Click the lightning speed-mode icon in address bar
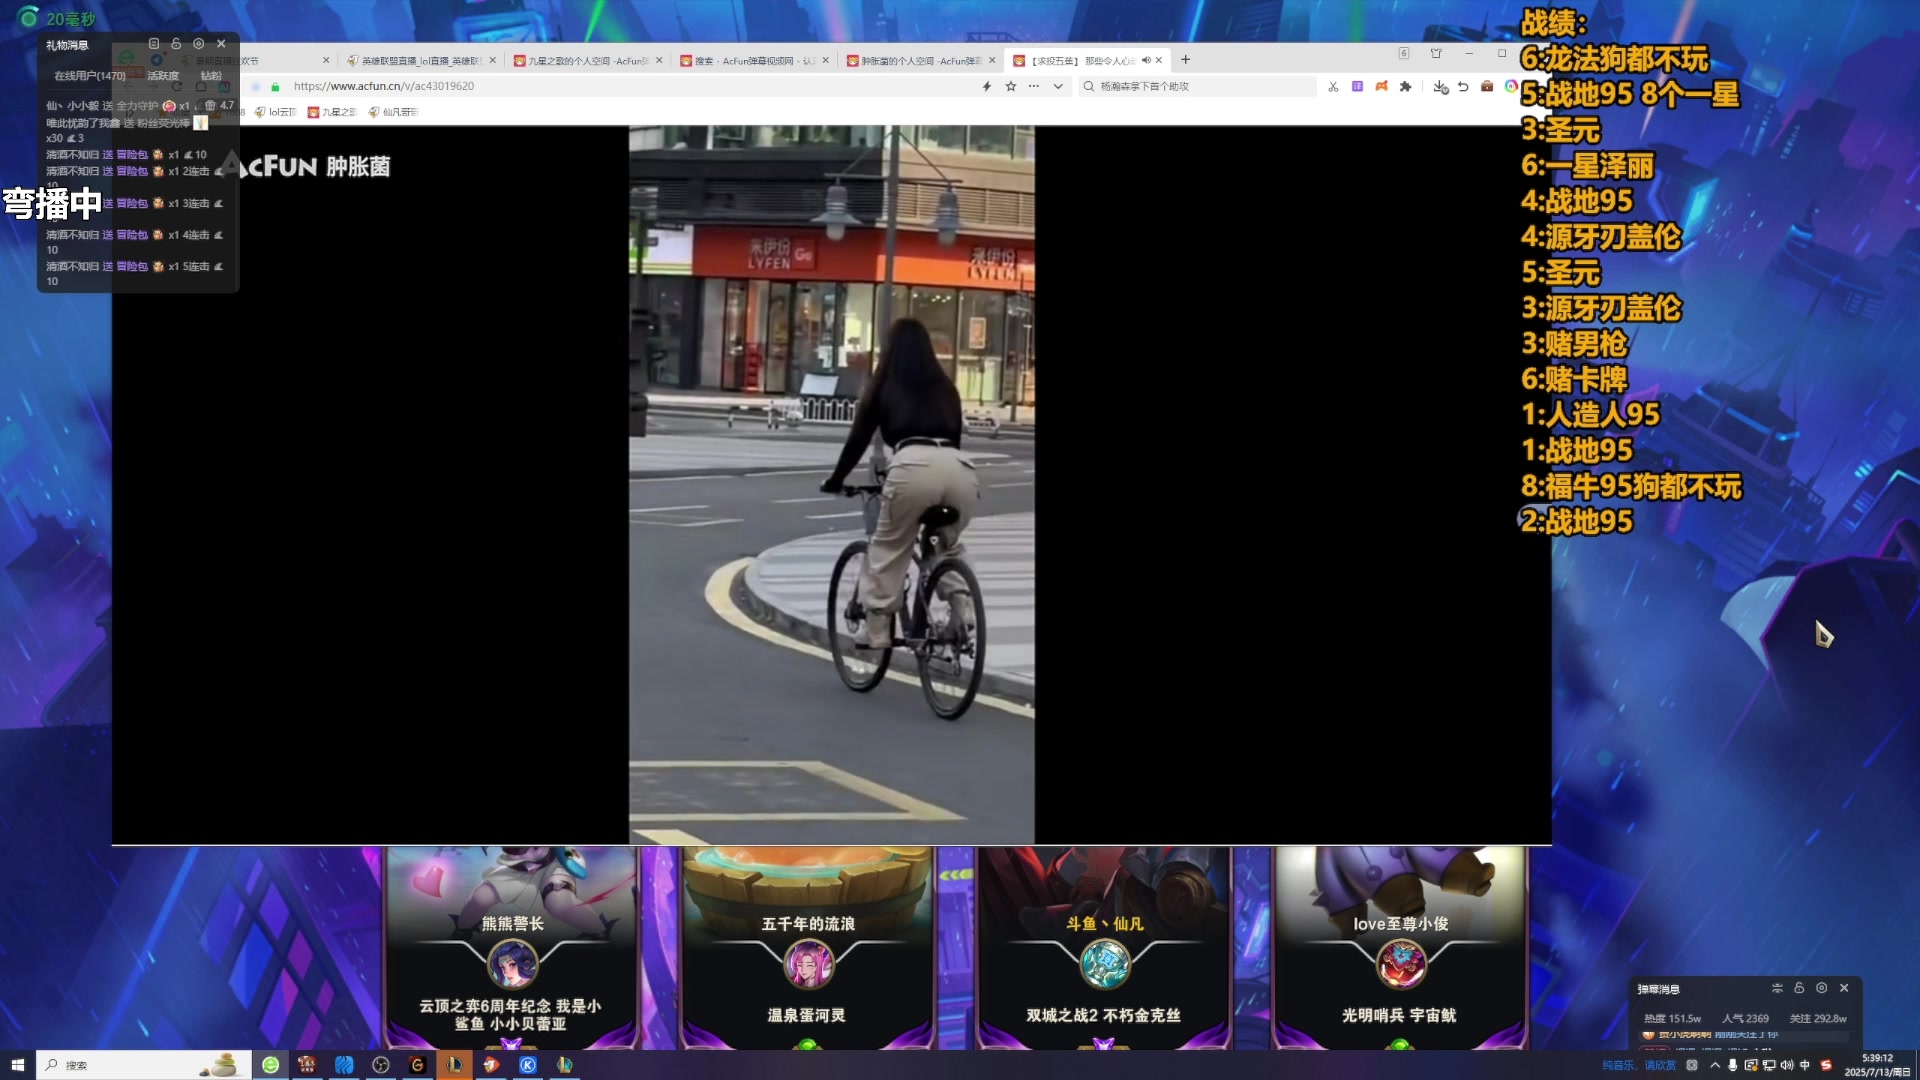This screenshot has height=1080, width=1920. pyautogui.click(x=987, y=87)
